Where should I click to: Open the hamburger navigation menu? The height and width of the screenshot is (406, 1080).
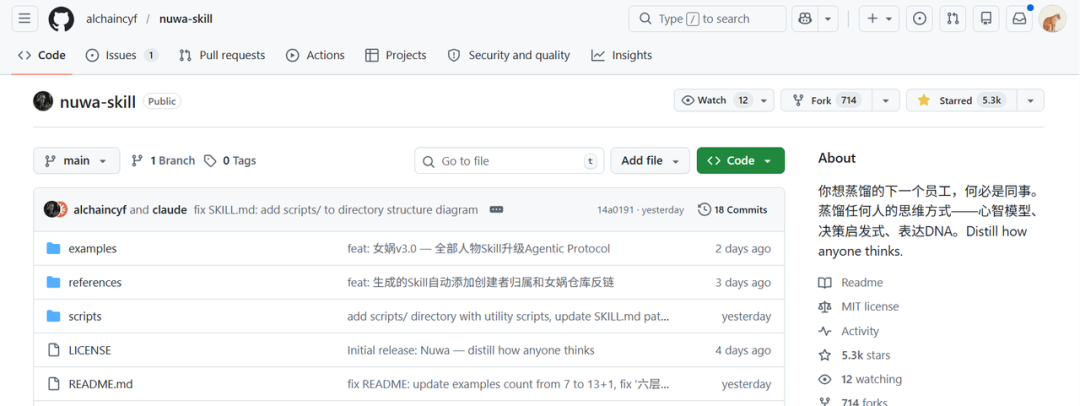tap(24, 19)
